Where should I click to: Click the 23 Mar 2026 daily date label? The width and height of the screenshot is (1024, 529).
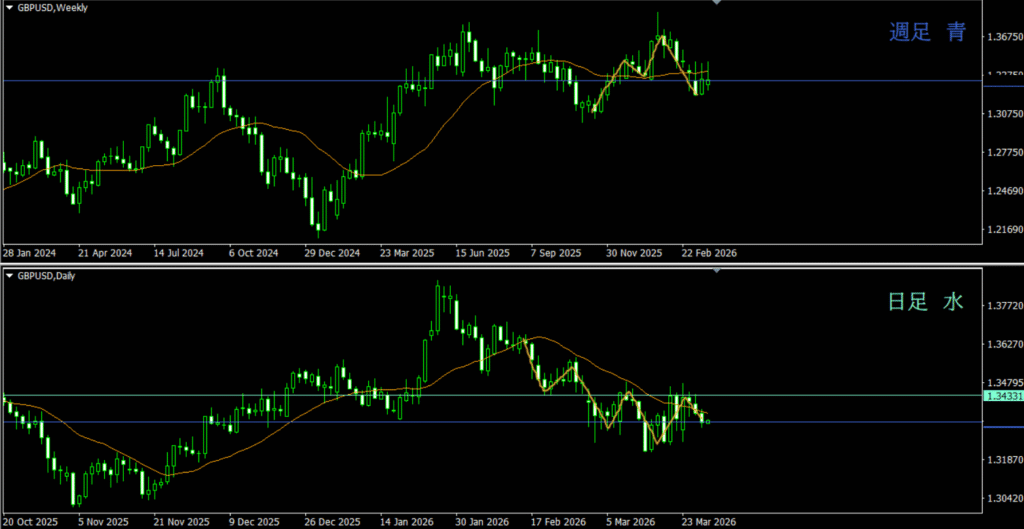tap(708, 521)
